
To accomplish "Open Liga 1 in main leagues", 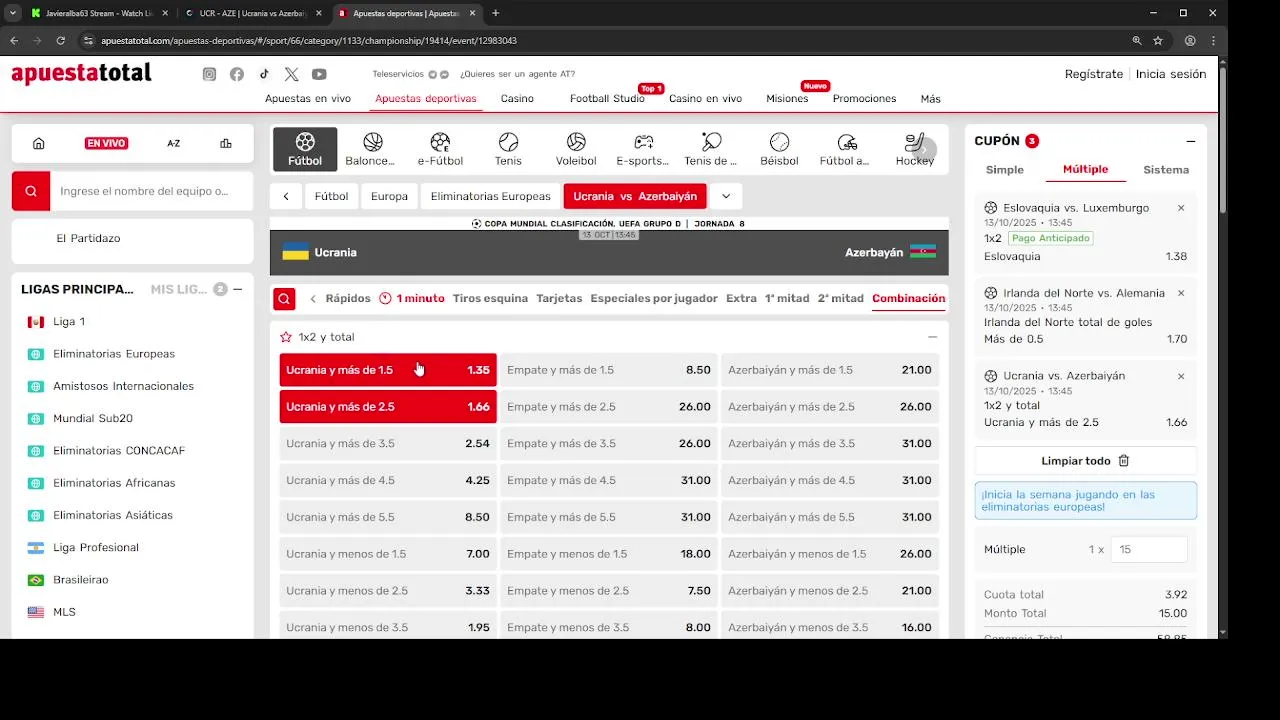I will tap(69, 322).
